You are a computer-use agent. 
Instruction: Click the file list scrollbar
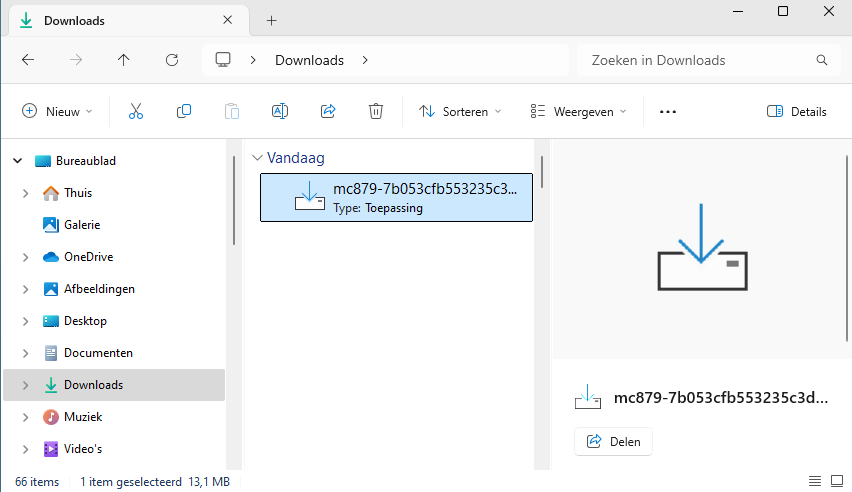click(x=542, y=172)
